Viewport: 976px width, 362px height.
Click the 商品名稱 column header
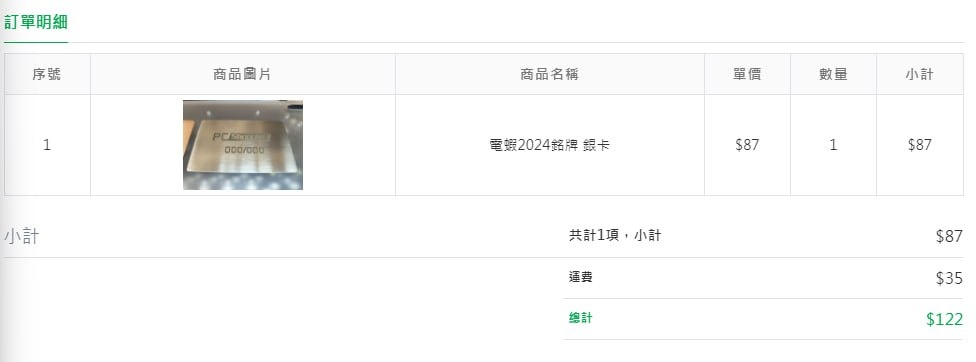pyautogui.click(x=550, y=74)
